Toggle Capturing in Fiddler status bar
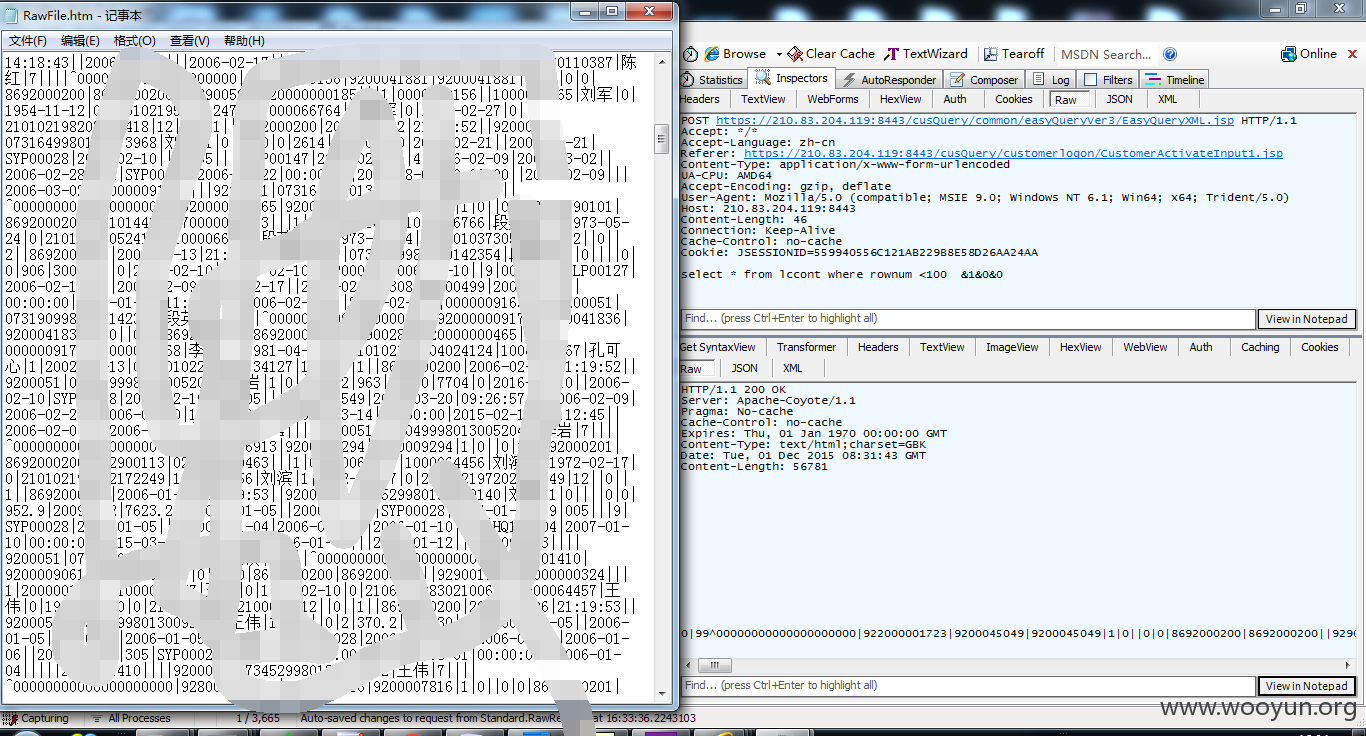This screenshot has width=1366, height=736. pos(37,718)
